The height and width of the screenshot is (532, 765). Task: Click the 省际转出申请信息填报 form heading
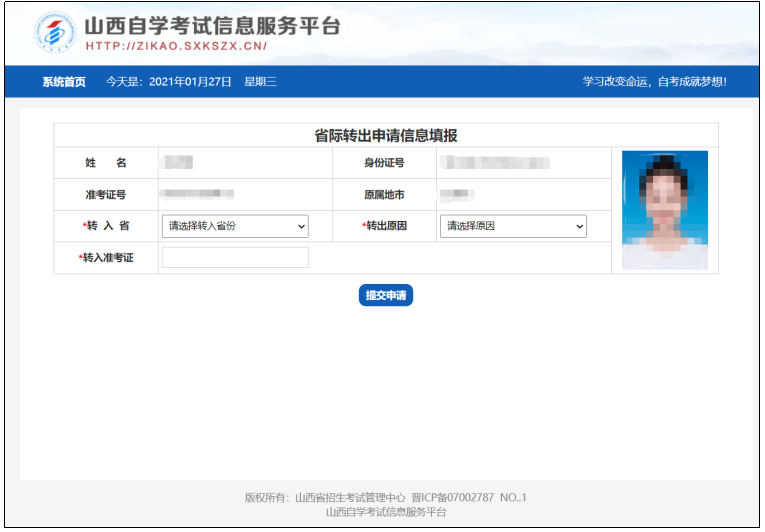tap(386, 136)
